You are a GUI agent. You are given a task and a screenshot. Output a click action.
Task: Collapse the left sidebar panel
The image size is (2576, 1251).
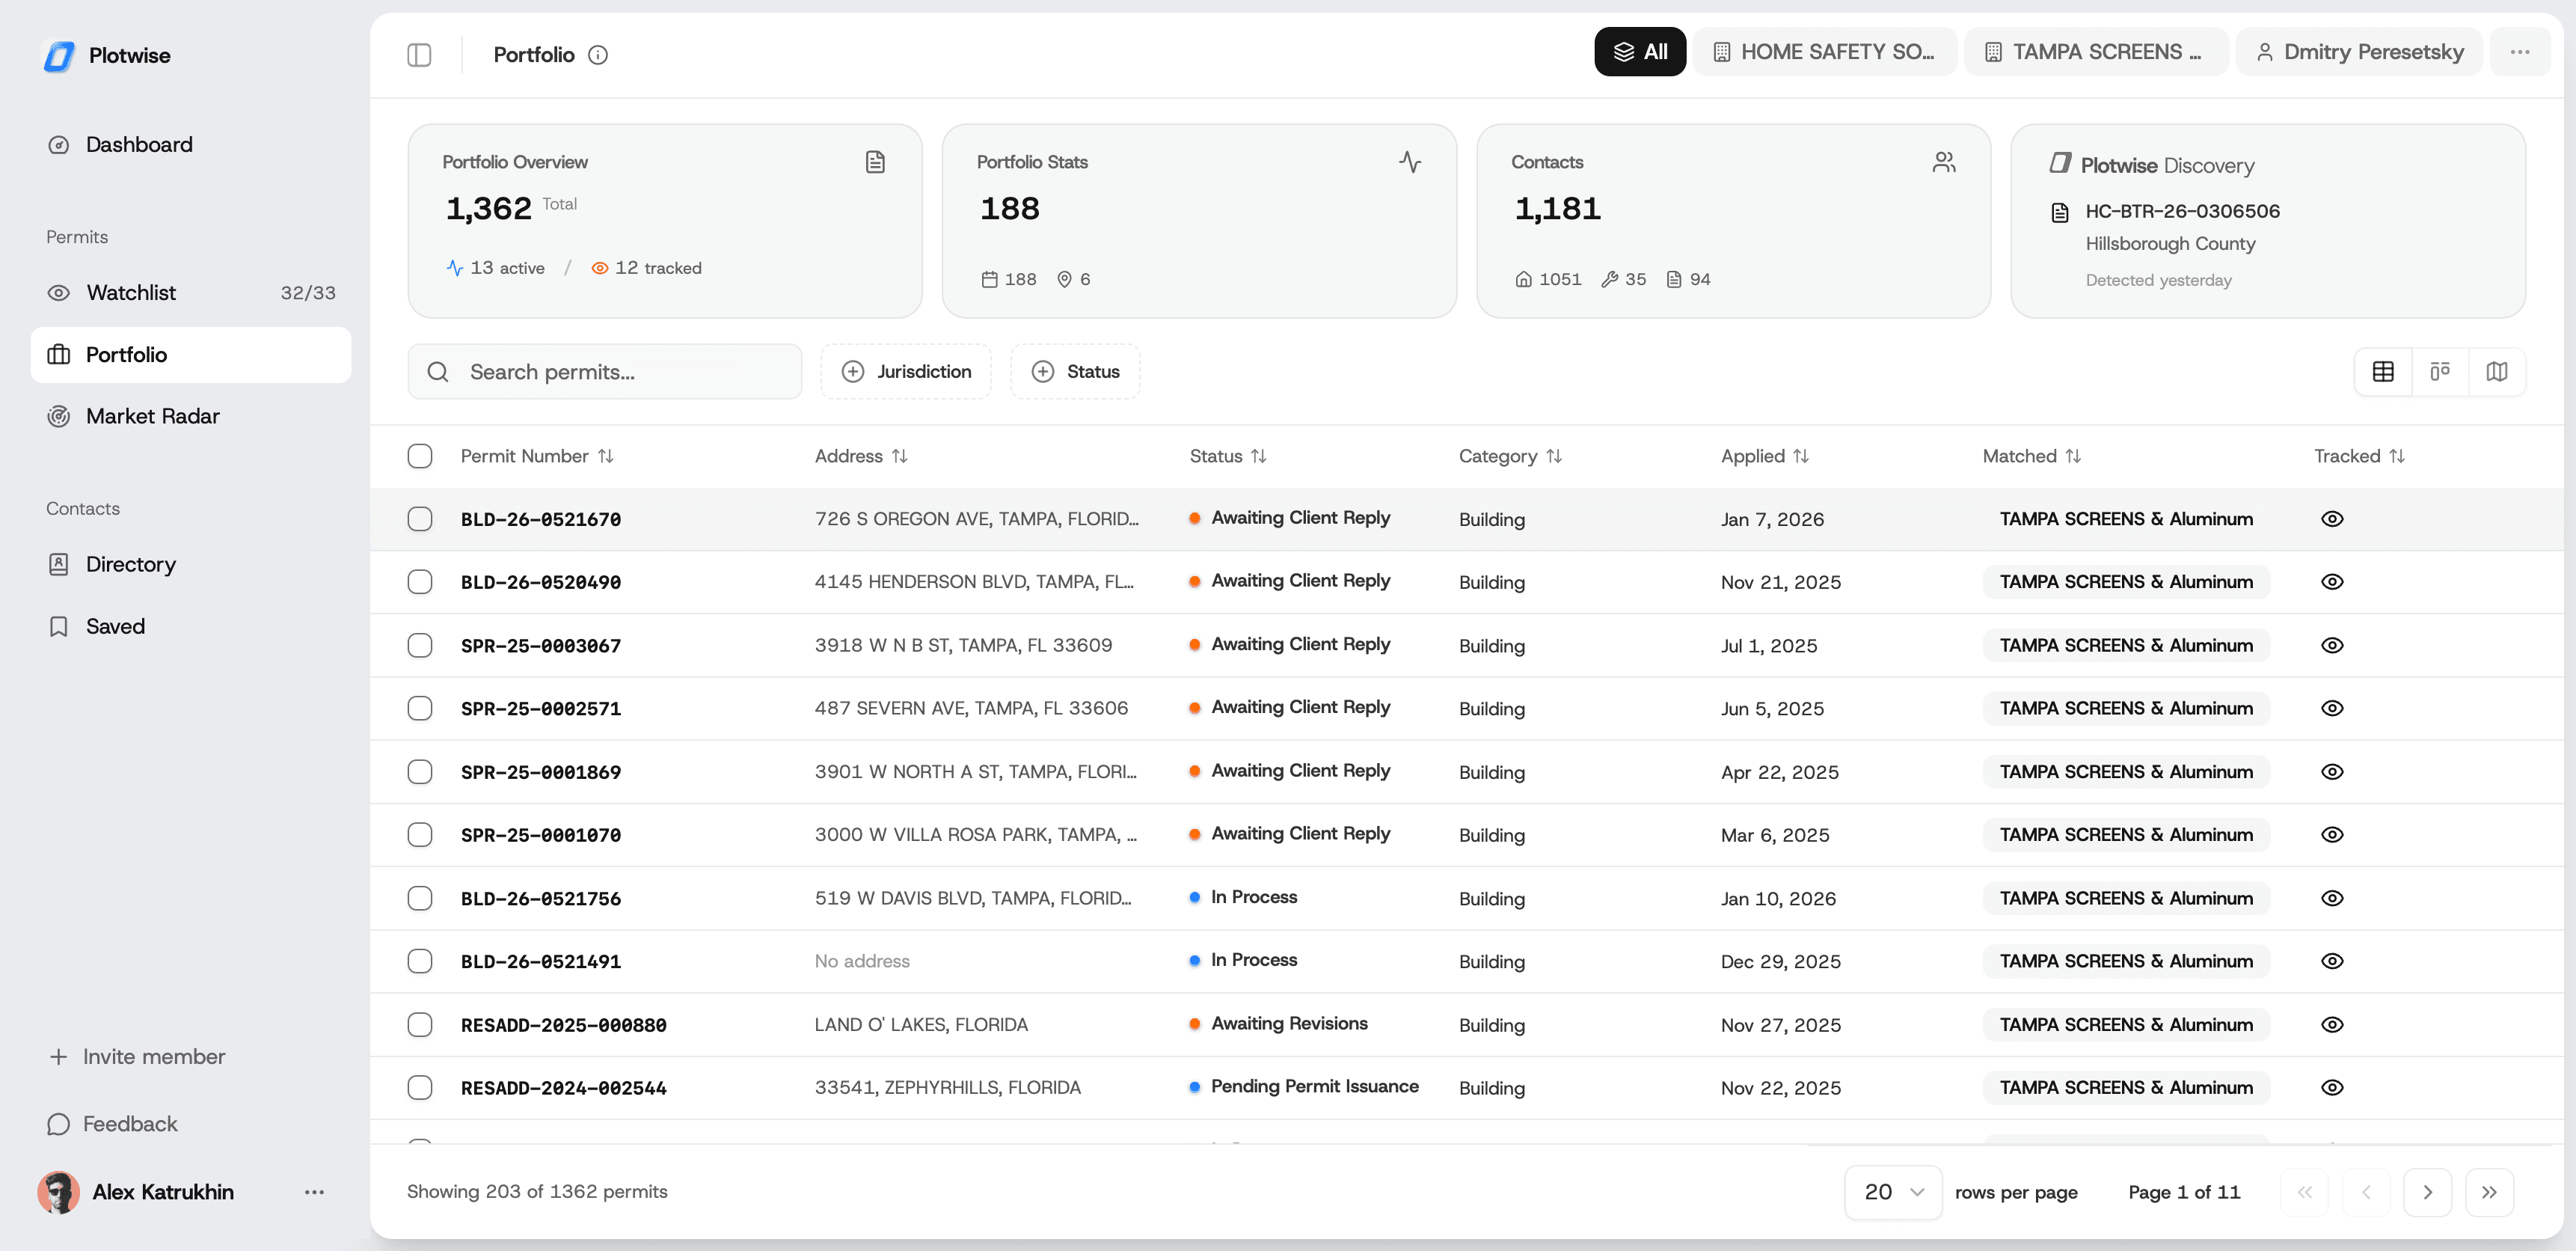(419, 55)
